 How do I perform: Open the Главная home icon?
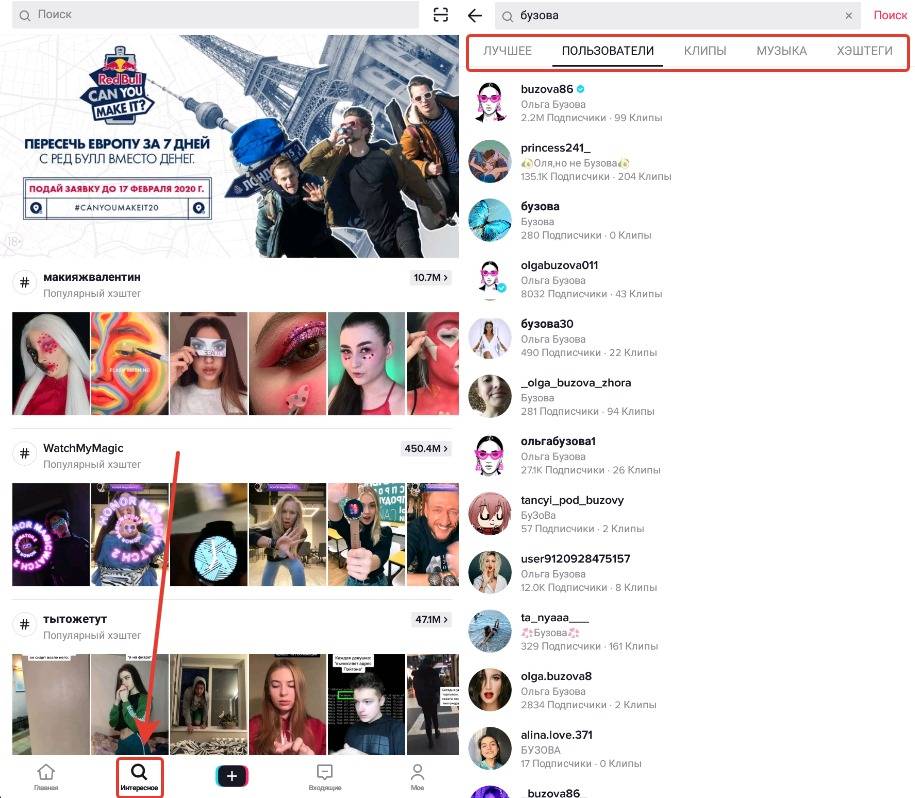(46, 777)
